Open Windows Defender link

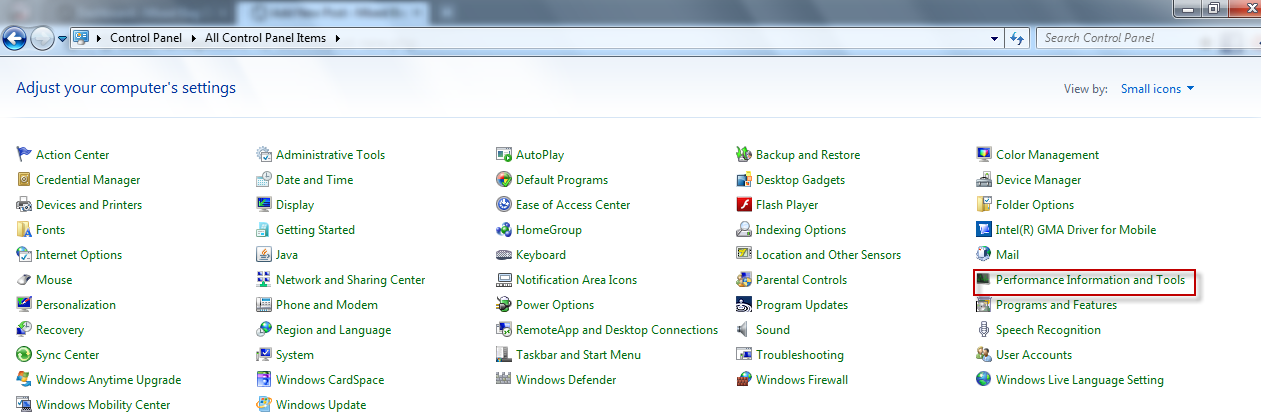[566, 380]
